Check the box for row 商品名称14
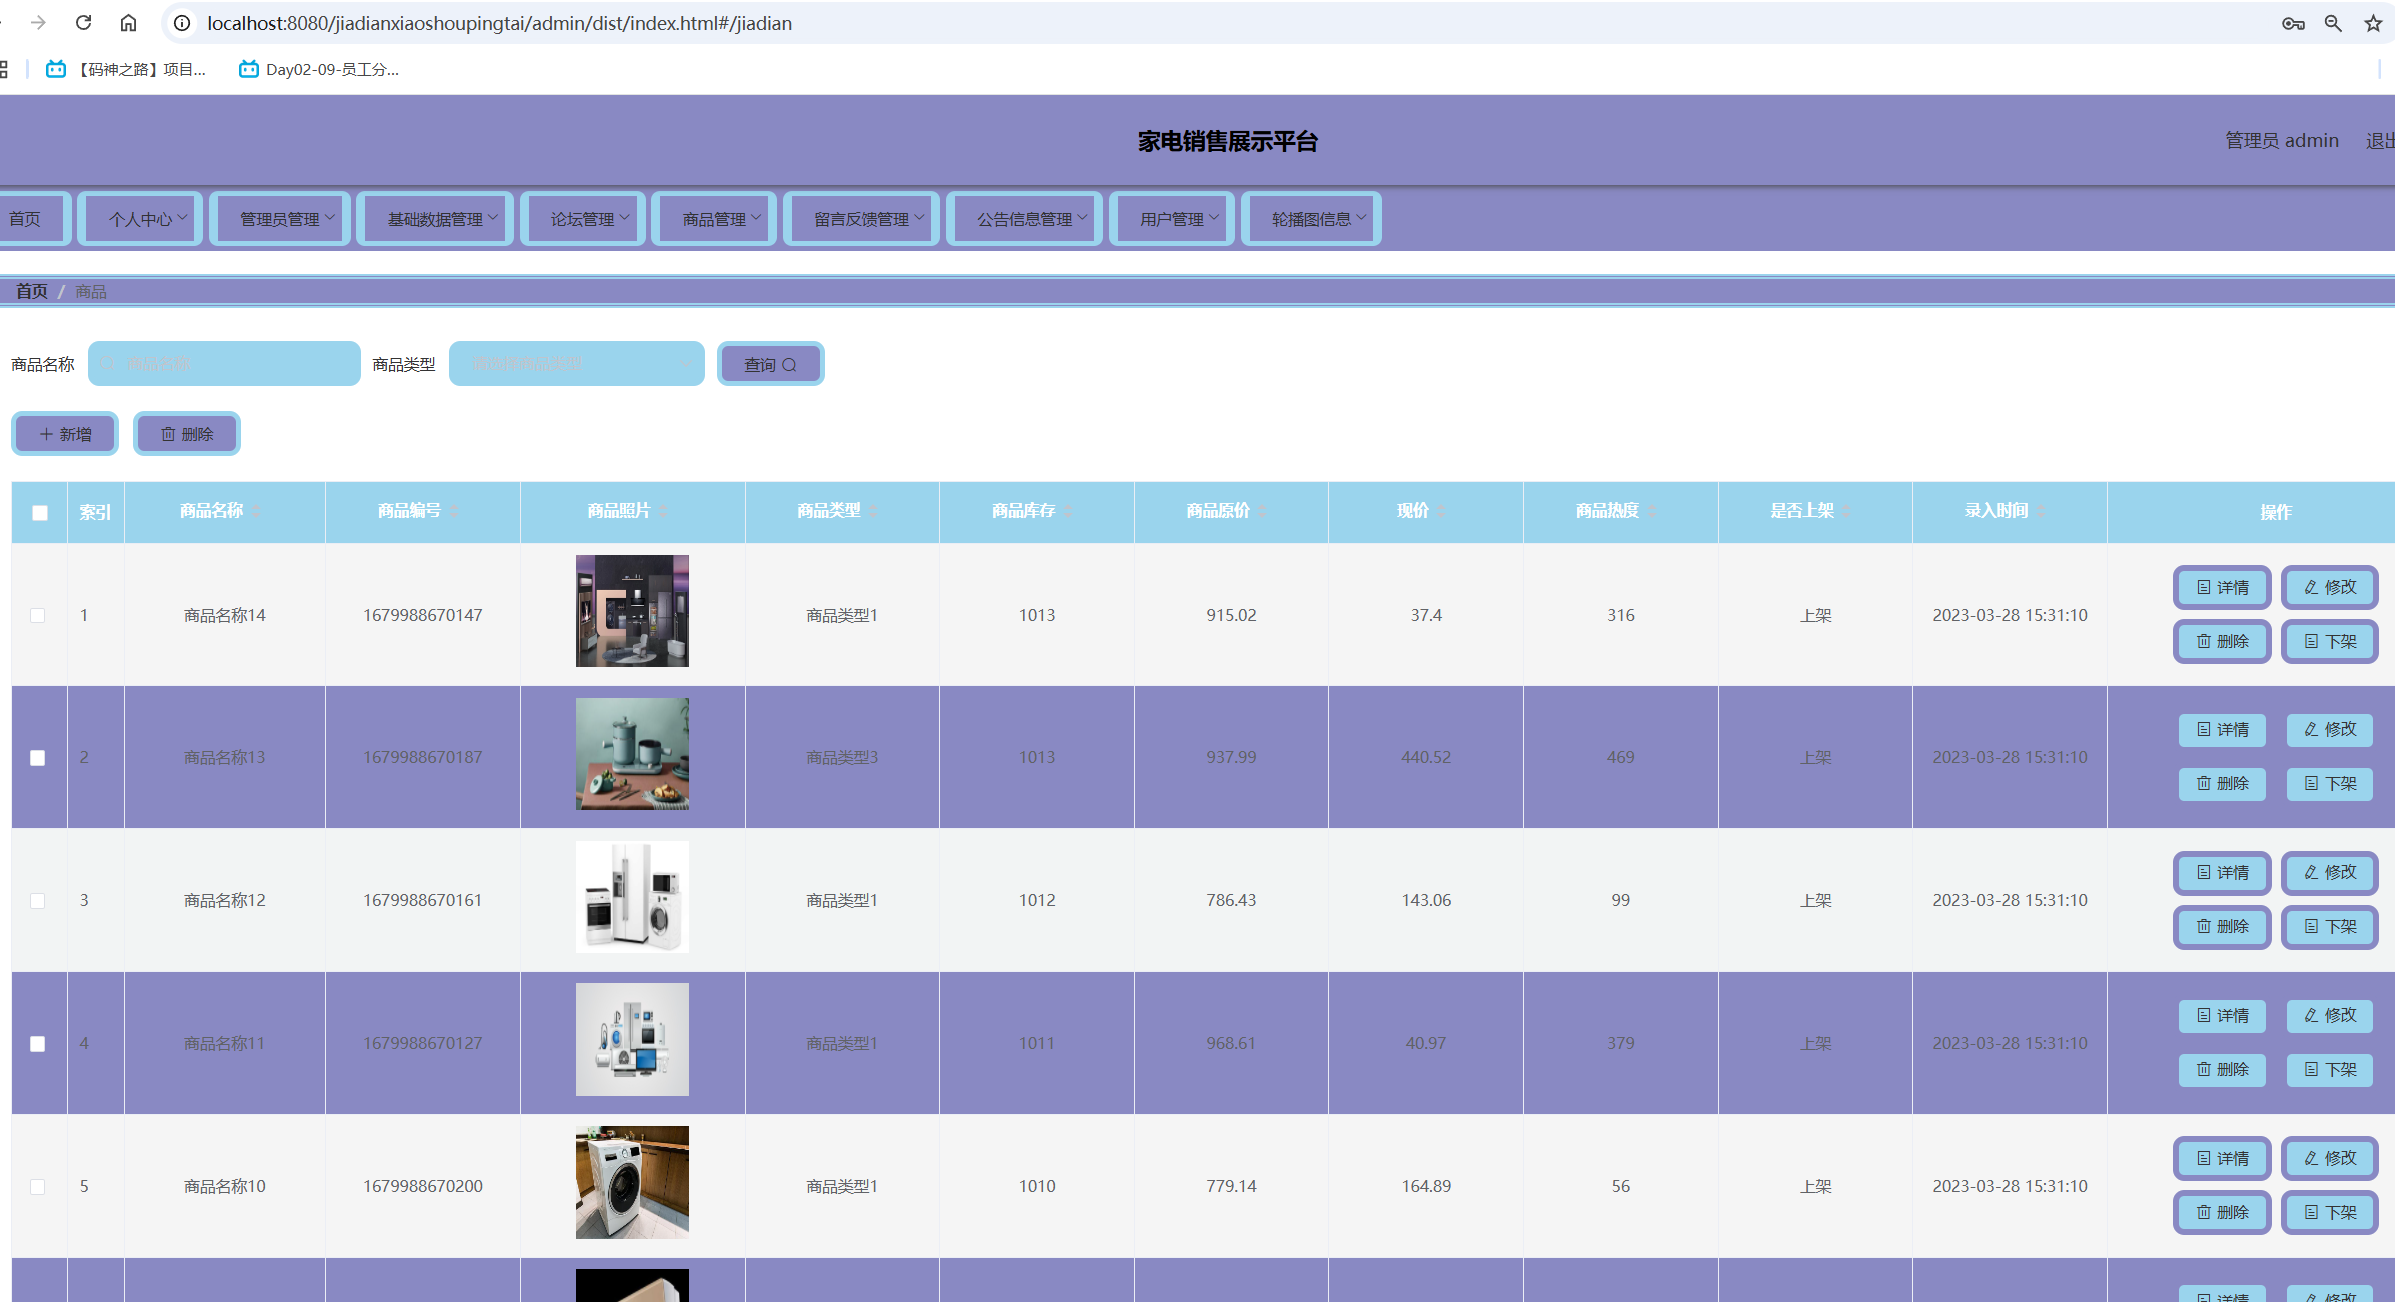The image size is (2395, 1302). click(x=38, y=615)
